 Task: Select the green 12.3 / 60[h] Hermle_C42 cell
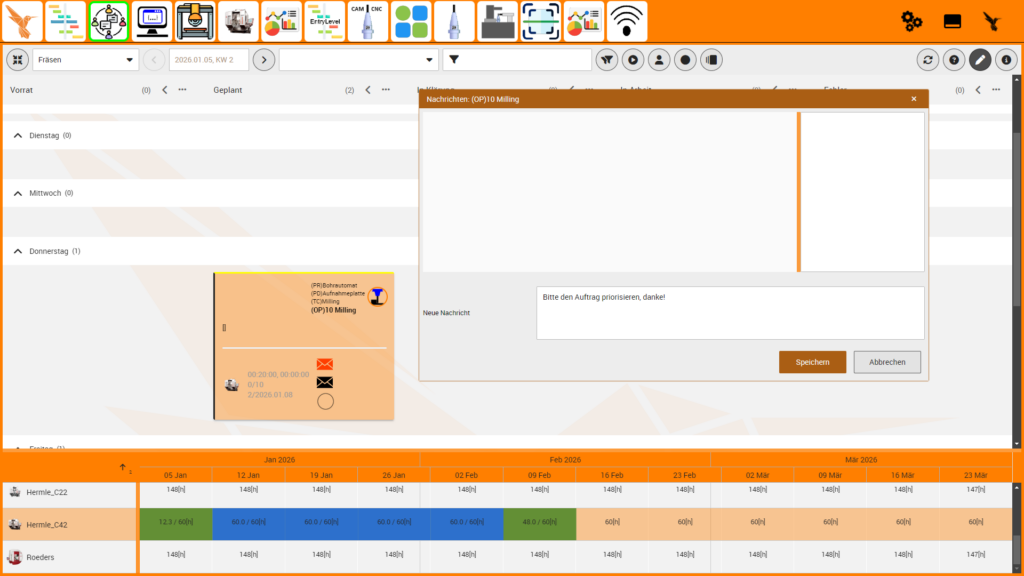pos(175,523)
